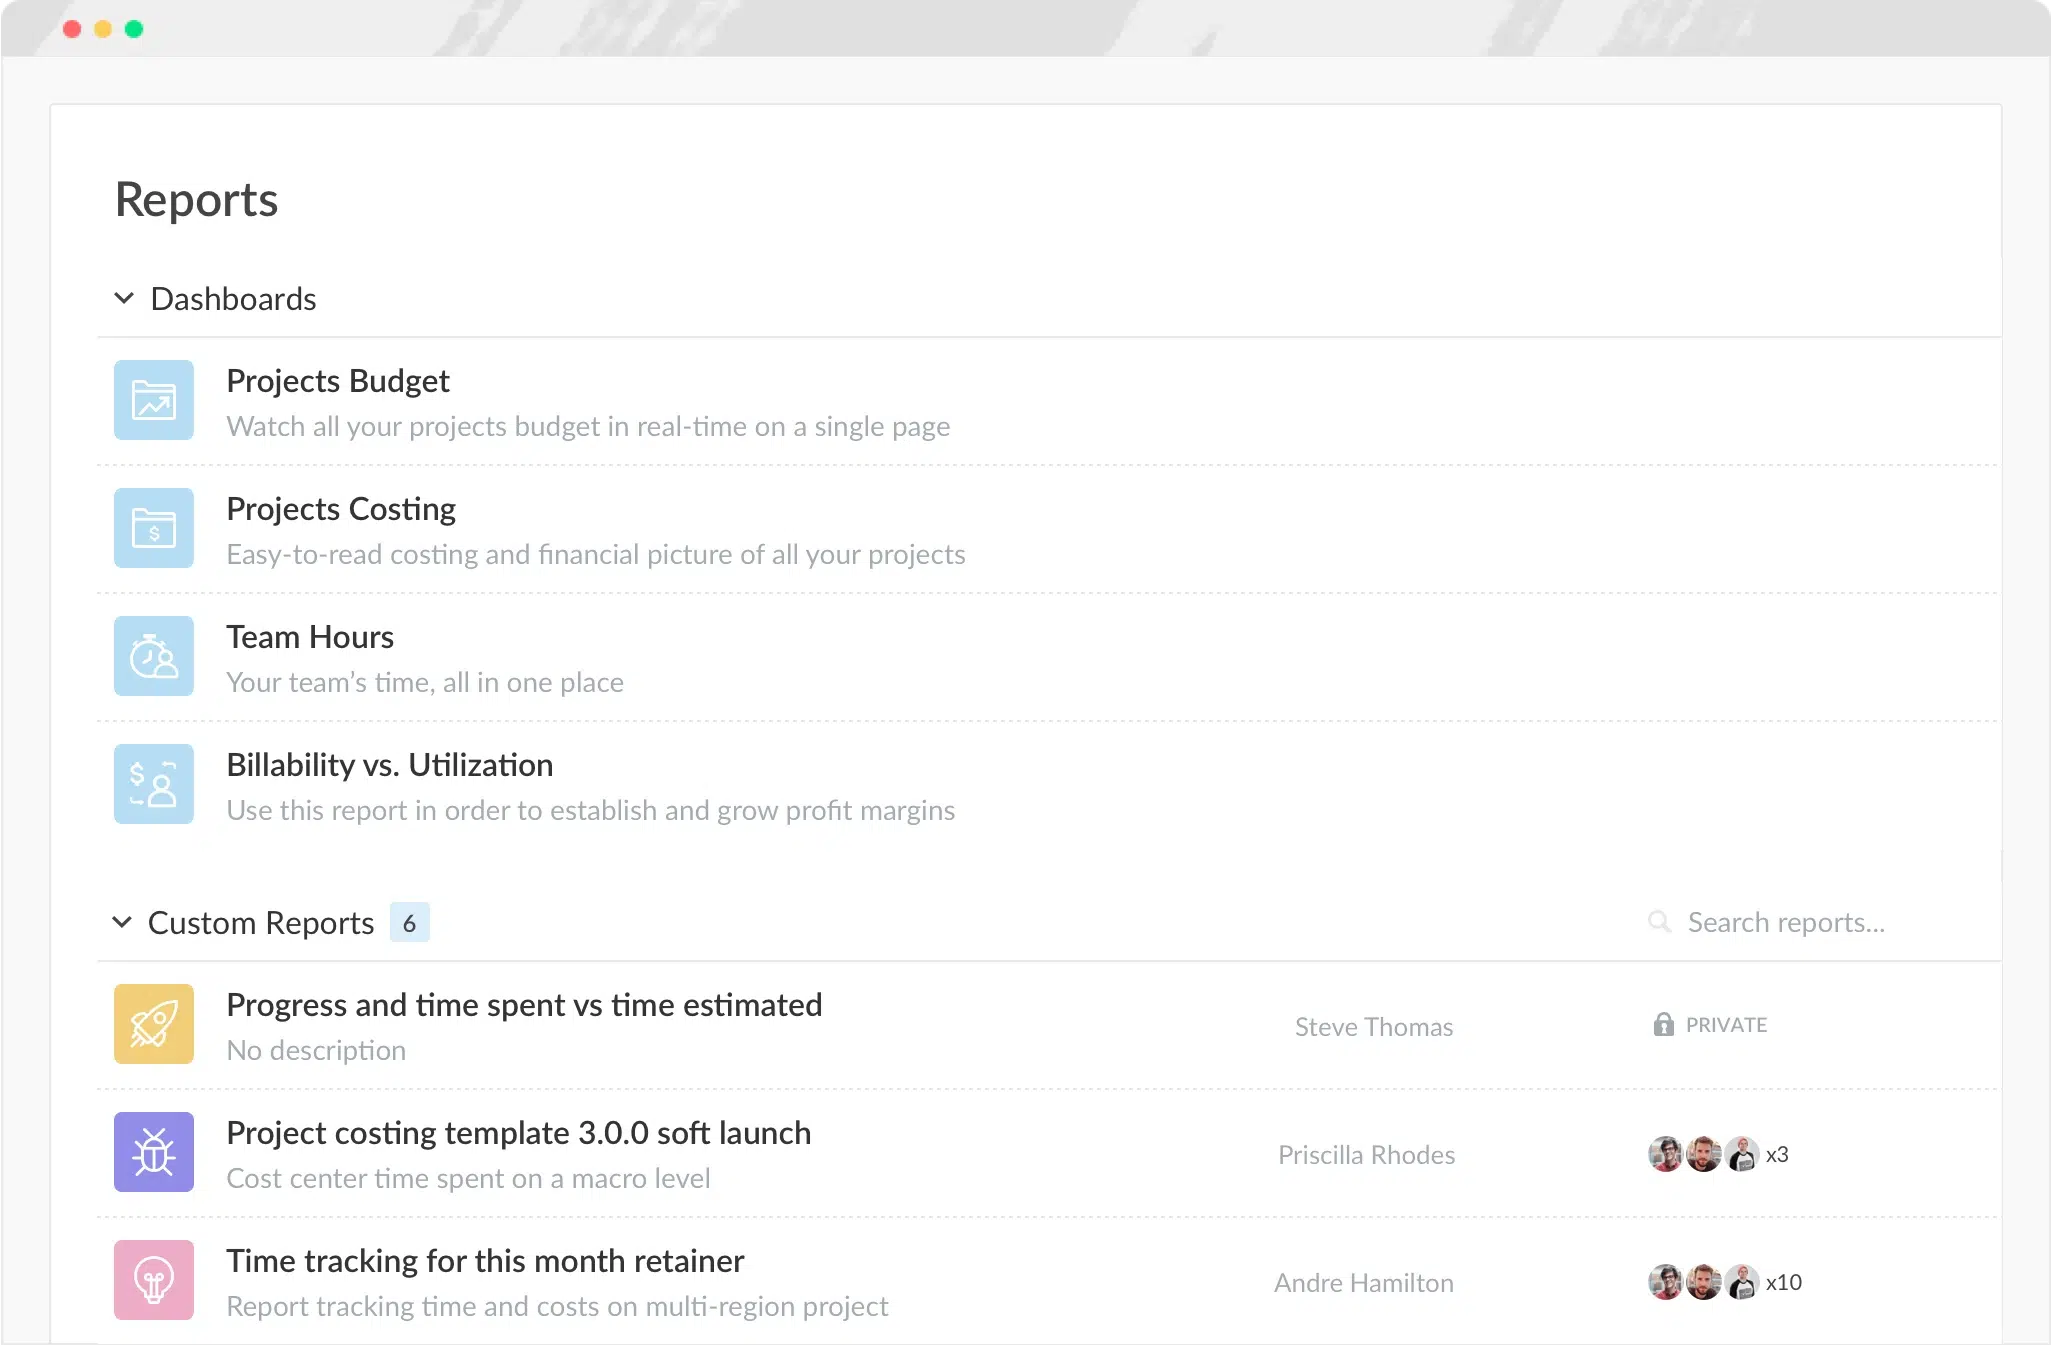
Task: Collapse the Custom Reports section
Action: coord(124,922)
